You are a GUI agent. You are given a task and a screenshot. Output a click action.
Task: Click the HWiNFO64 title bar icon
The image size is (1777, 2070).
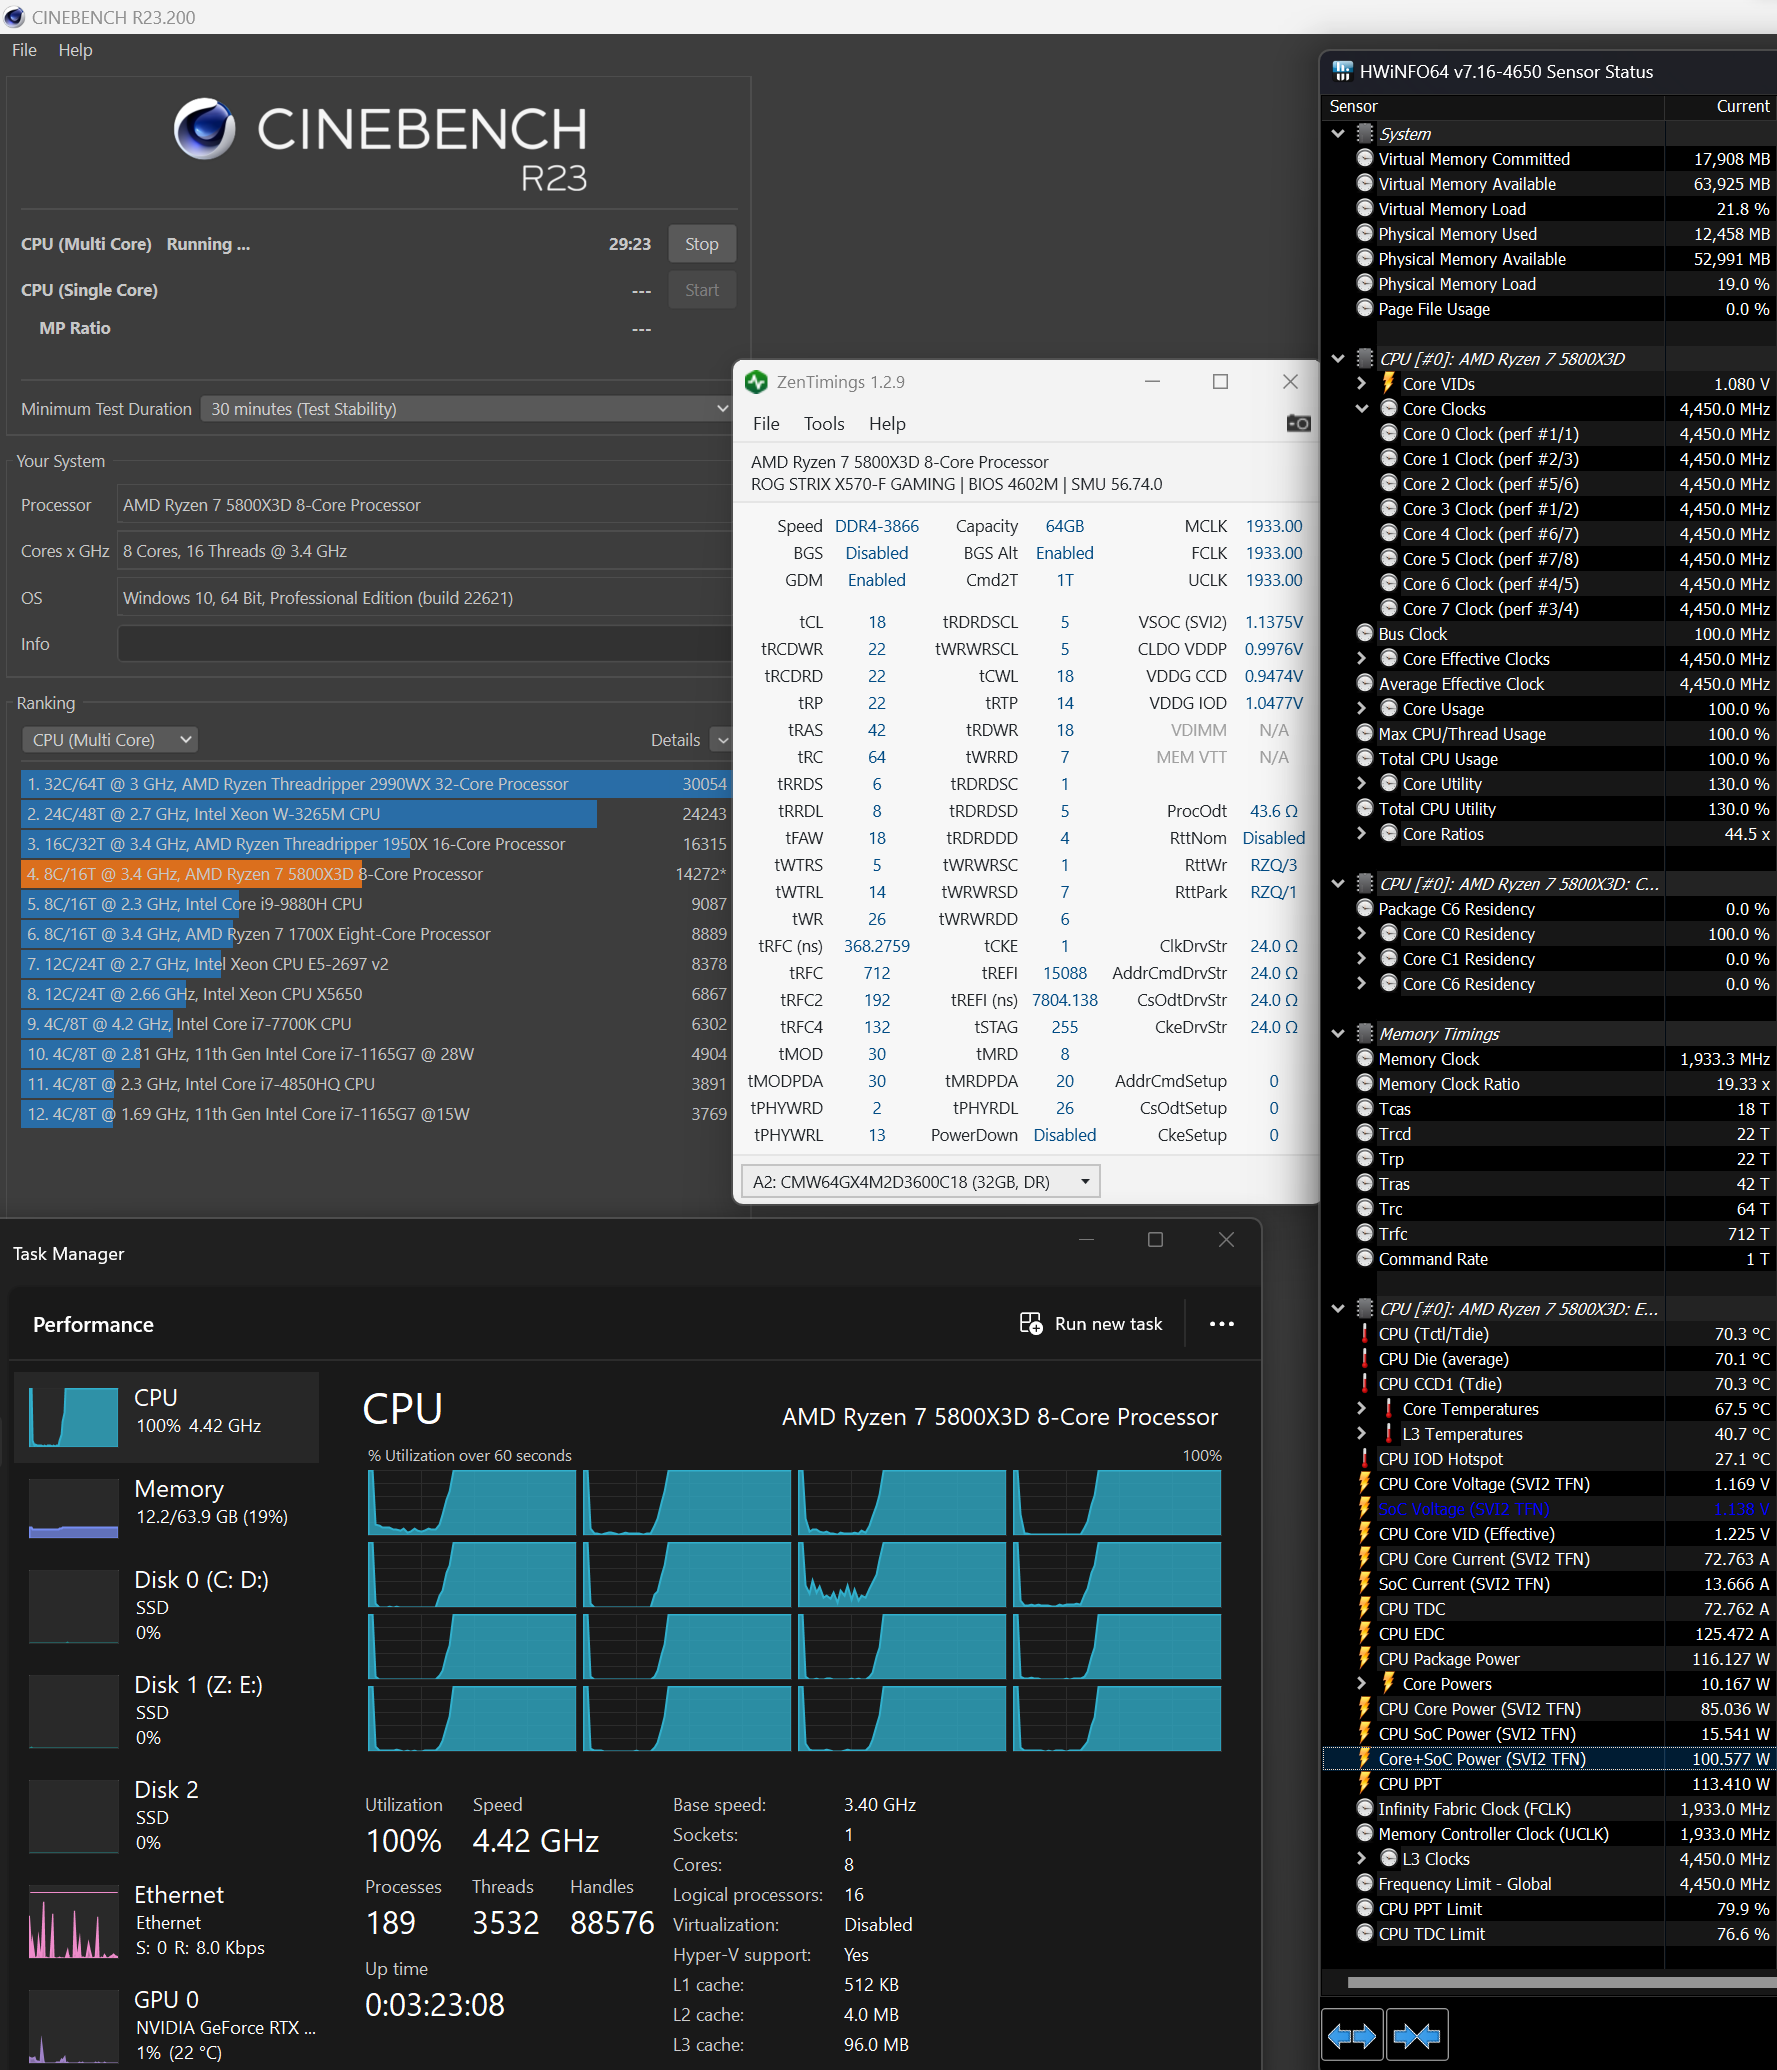click(x=1342, y=71)
